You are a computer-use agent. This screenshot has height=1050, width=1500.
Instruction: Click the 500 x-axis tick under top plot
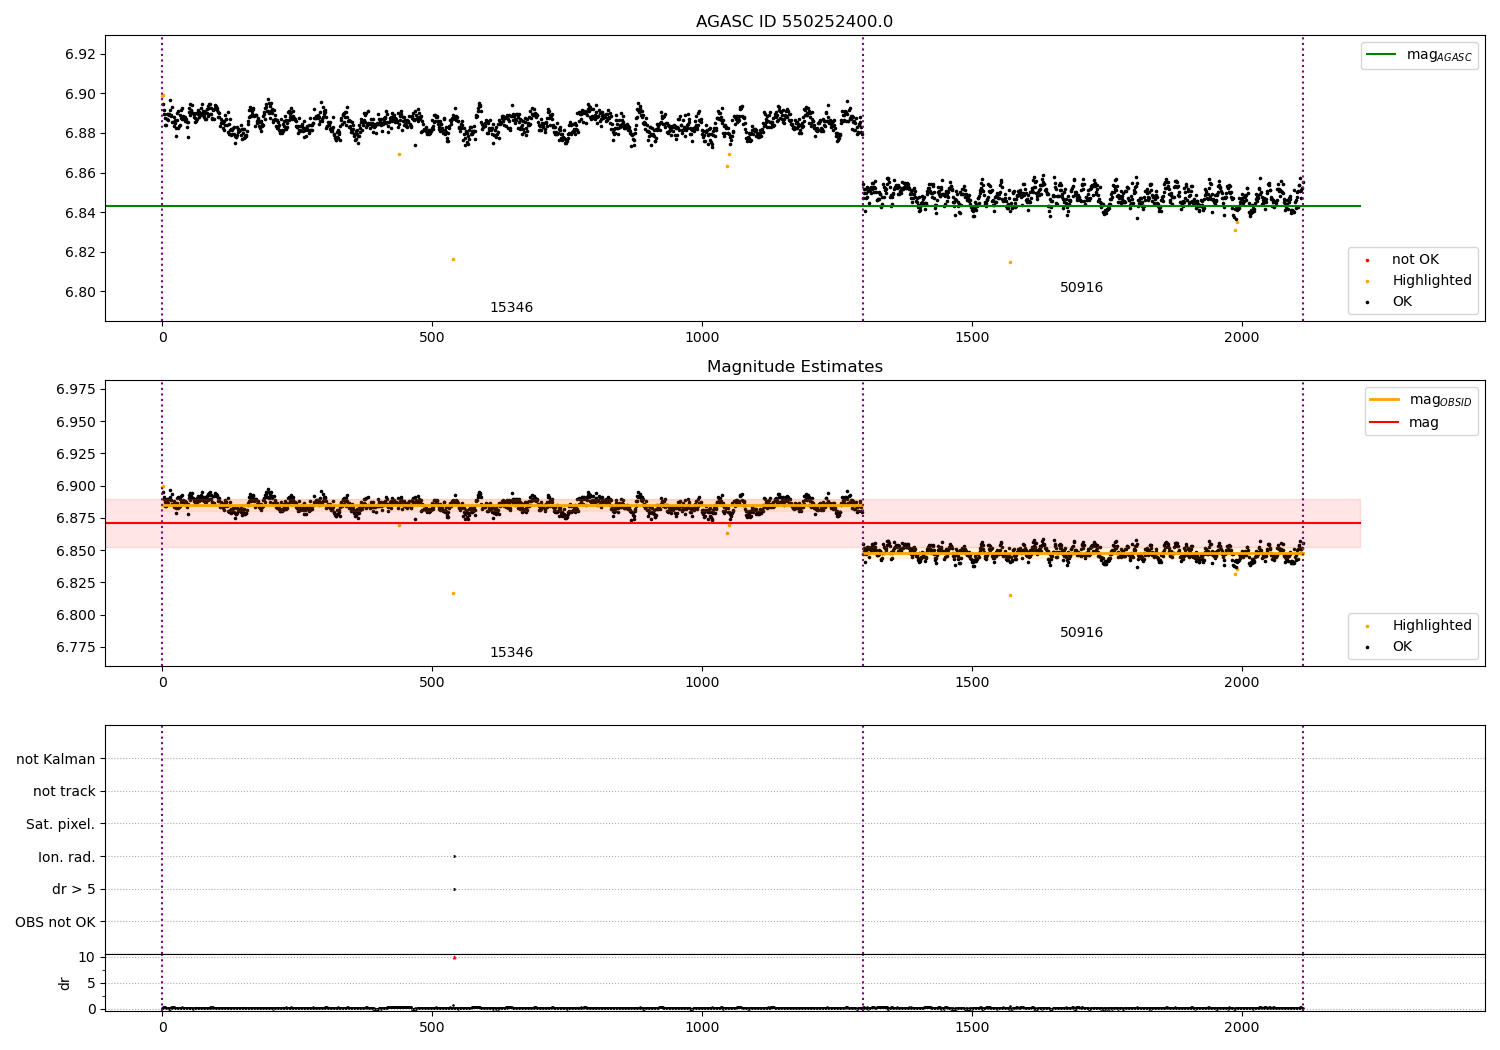[432, 338]
